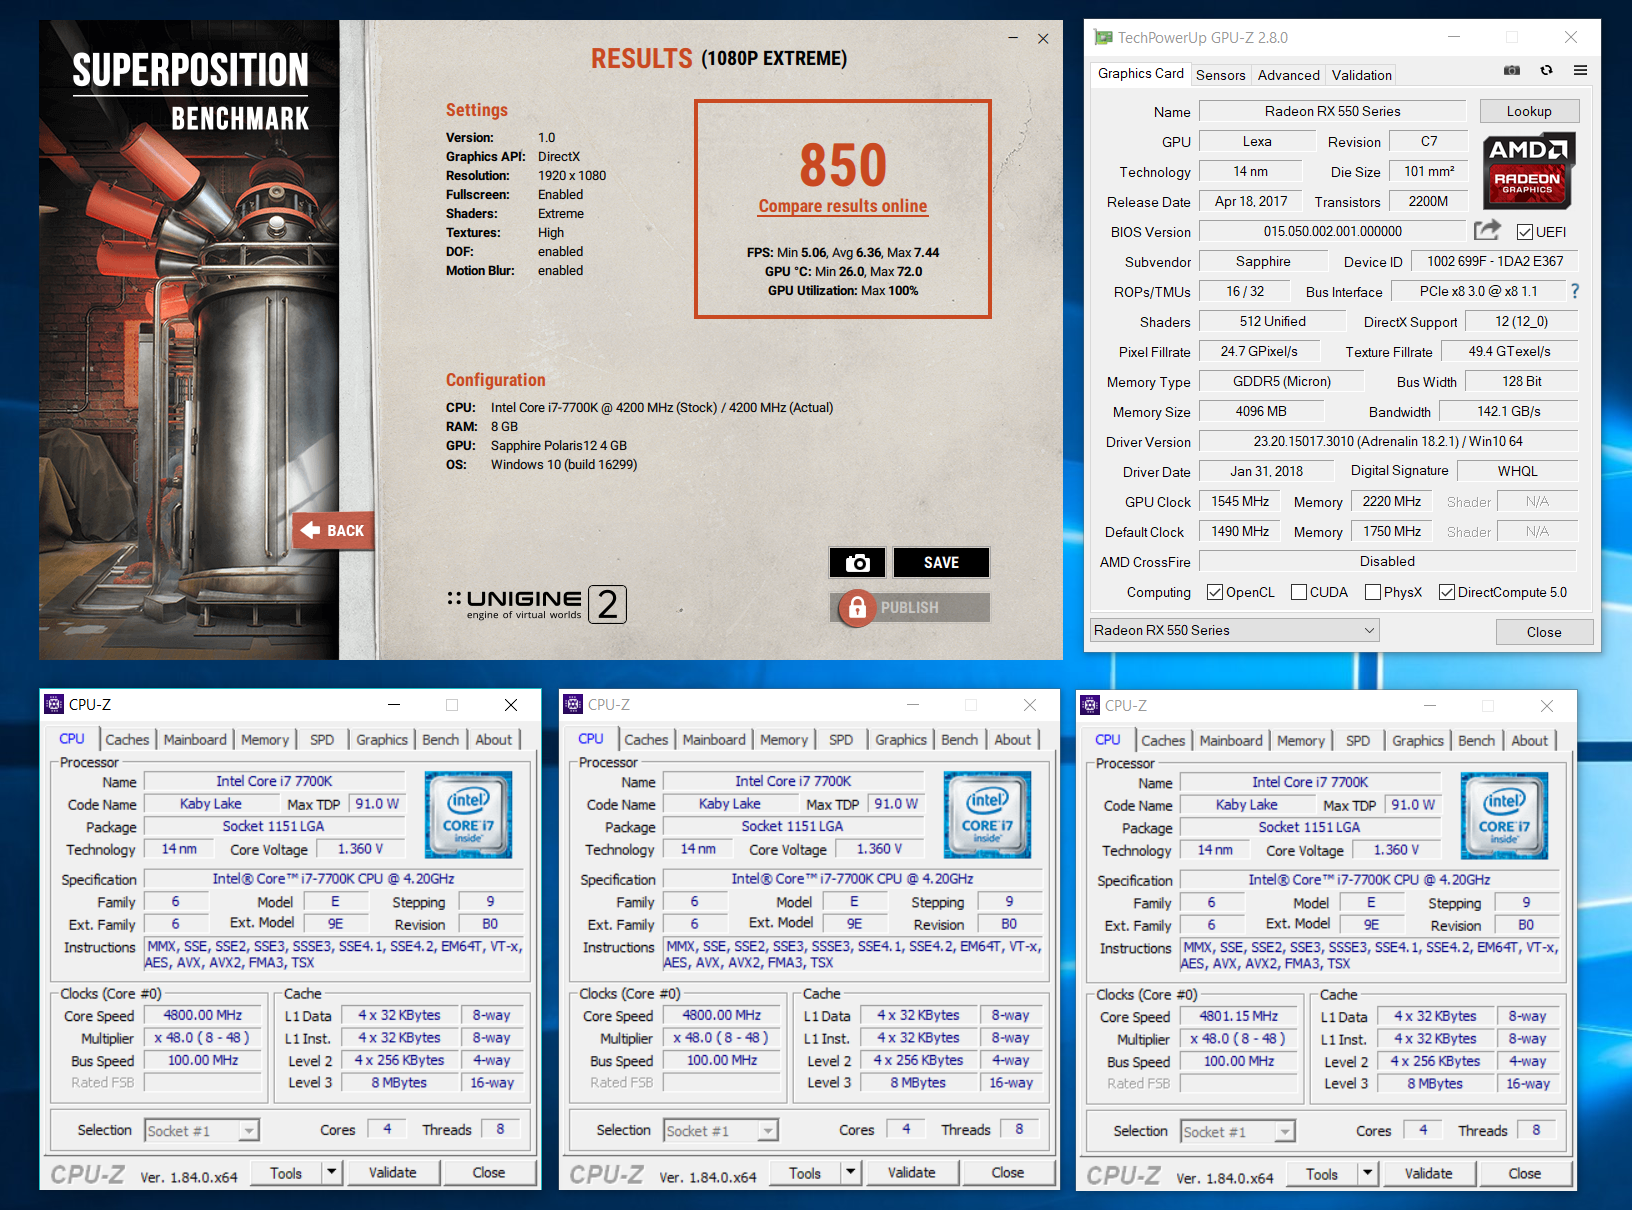Click Validate in left CPU-Z
This screenshot has width=1632, height=1210.
point(392,1173)
